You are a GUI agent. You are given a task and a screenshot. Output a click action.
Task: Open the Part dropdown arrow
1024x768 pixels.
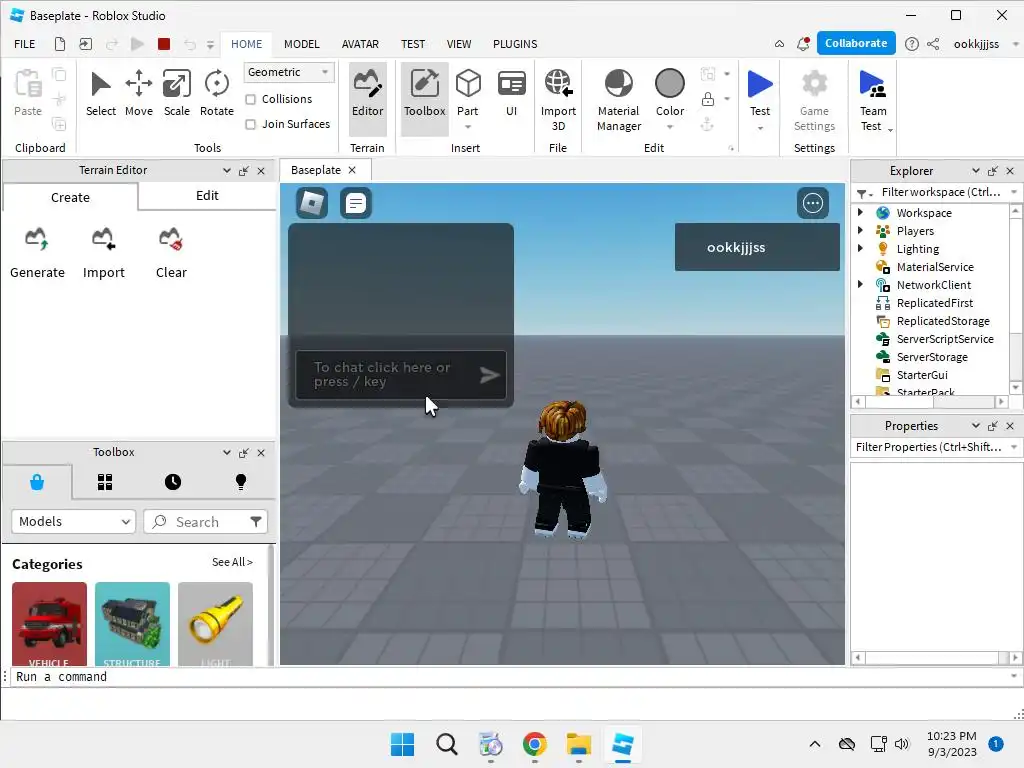pos(468,127)
